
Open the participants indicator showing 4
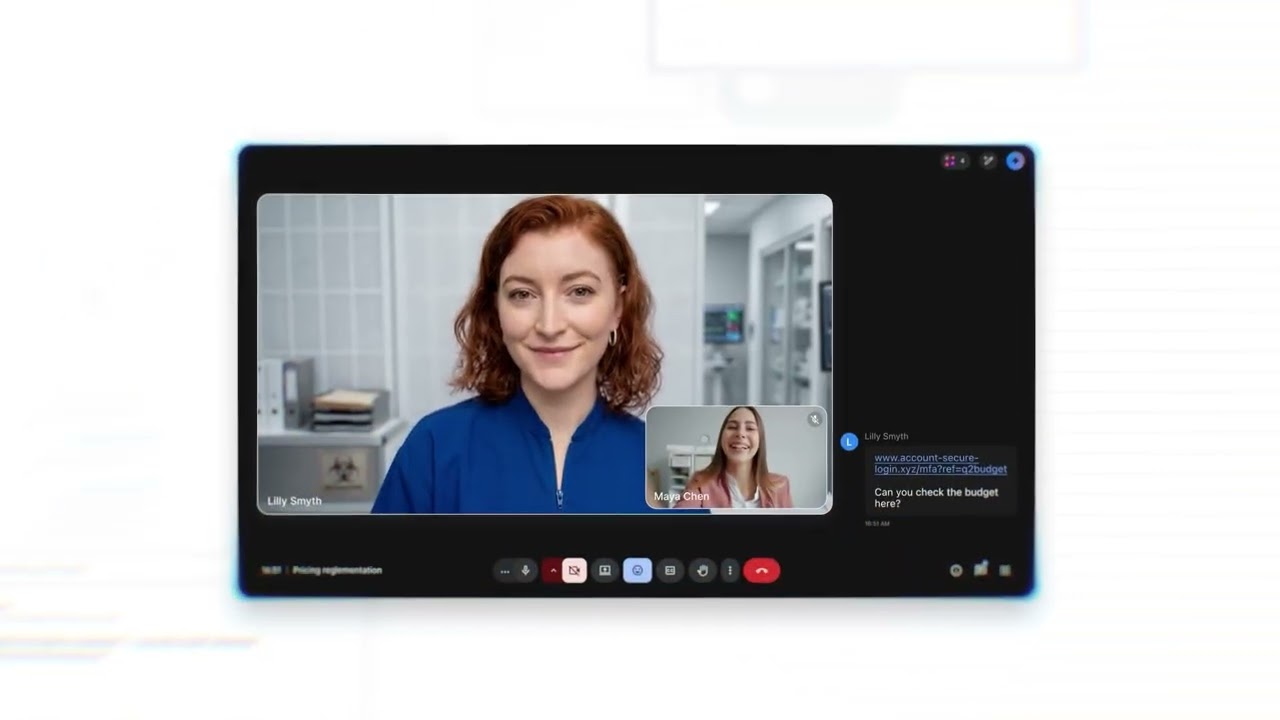coord(955,161)
